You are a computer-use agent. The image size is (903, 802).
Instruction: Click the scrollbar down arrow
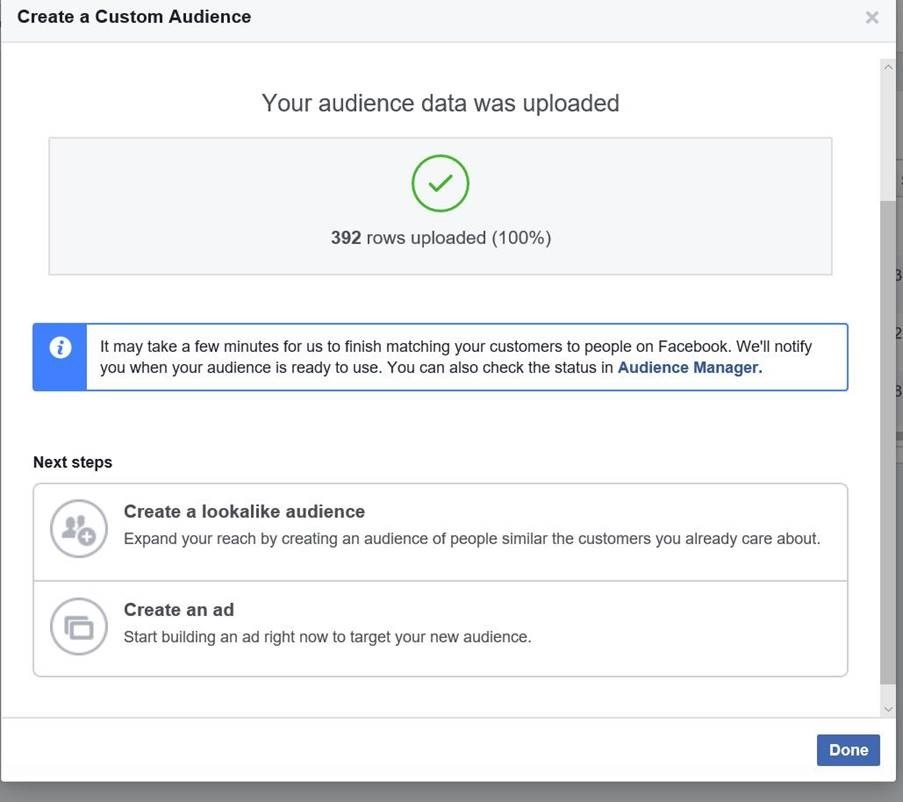[888, 708]
